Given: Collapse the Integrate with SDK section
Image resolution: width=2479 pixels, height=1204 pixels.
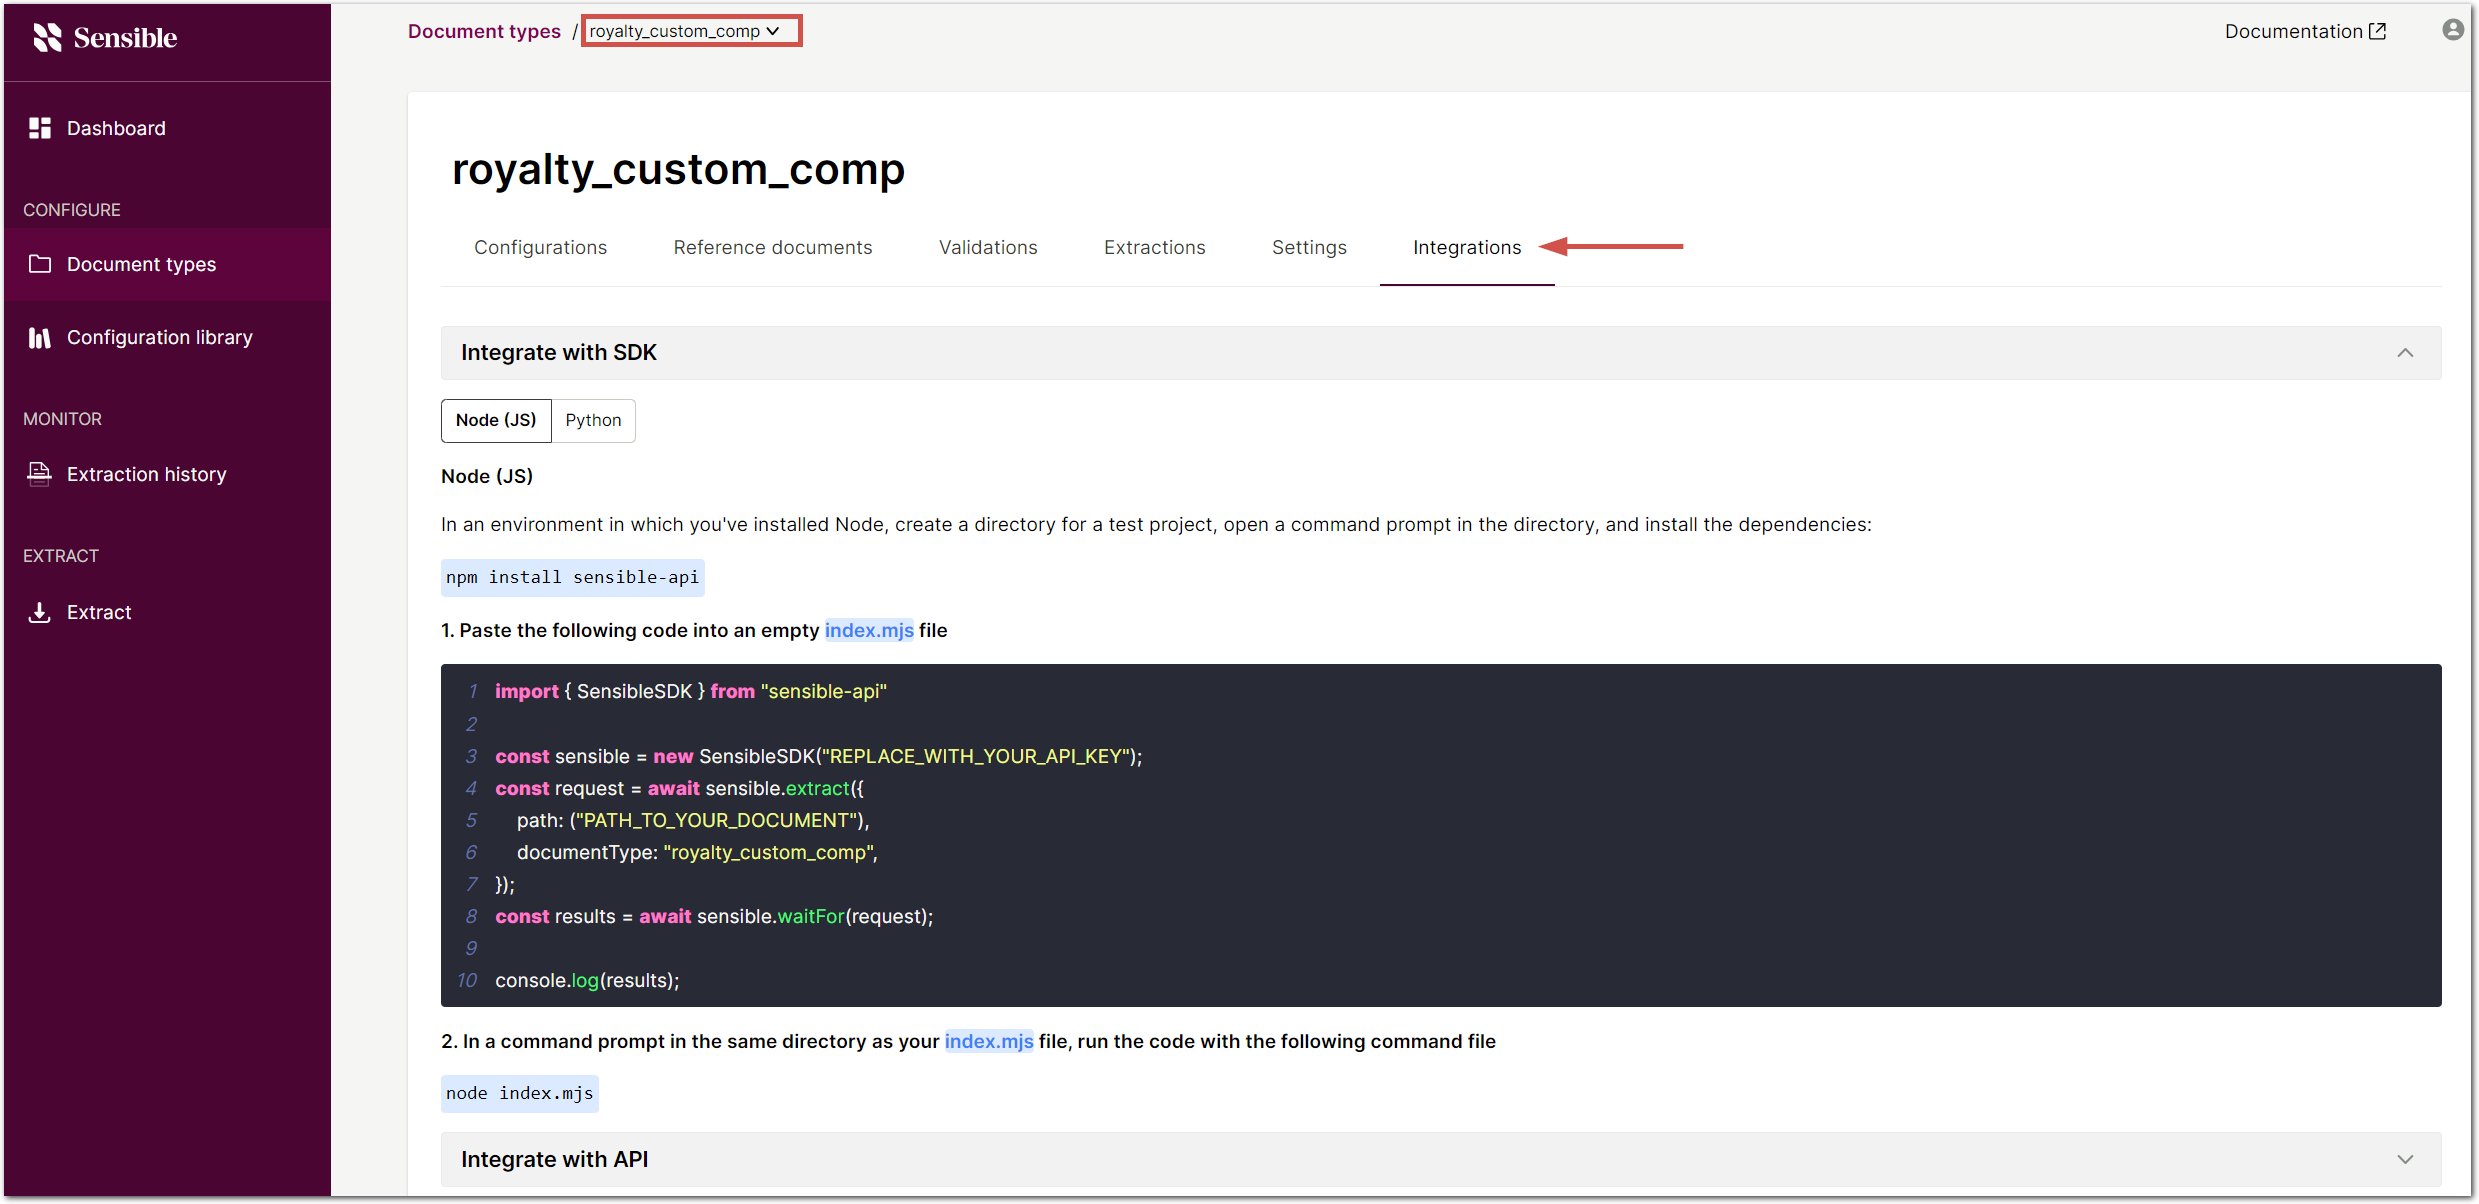Looking at the screenshot, I should click(x=2405, y=353).
